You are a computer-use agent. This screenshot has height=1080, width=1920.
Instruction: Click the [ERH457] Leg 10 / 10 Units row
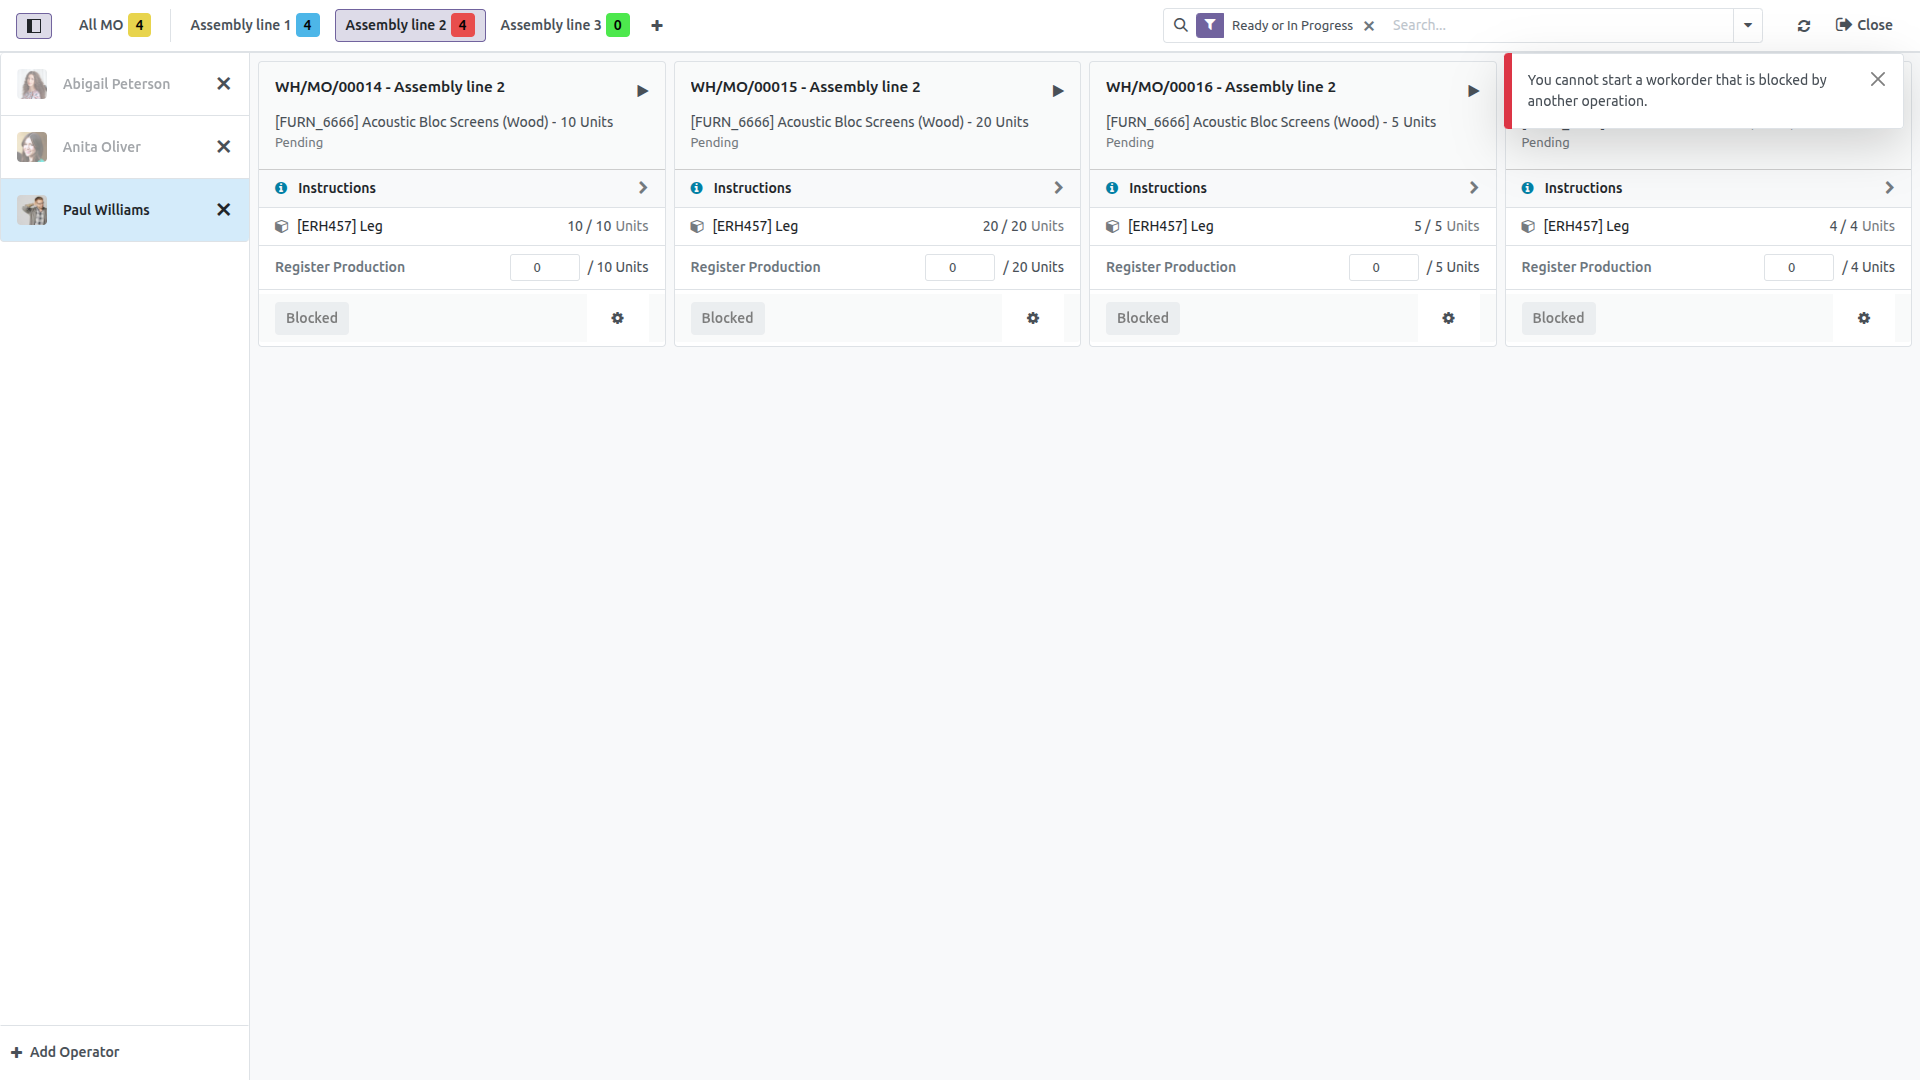click(462, 227)
